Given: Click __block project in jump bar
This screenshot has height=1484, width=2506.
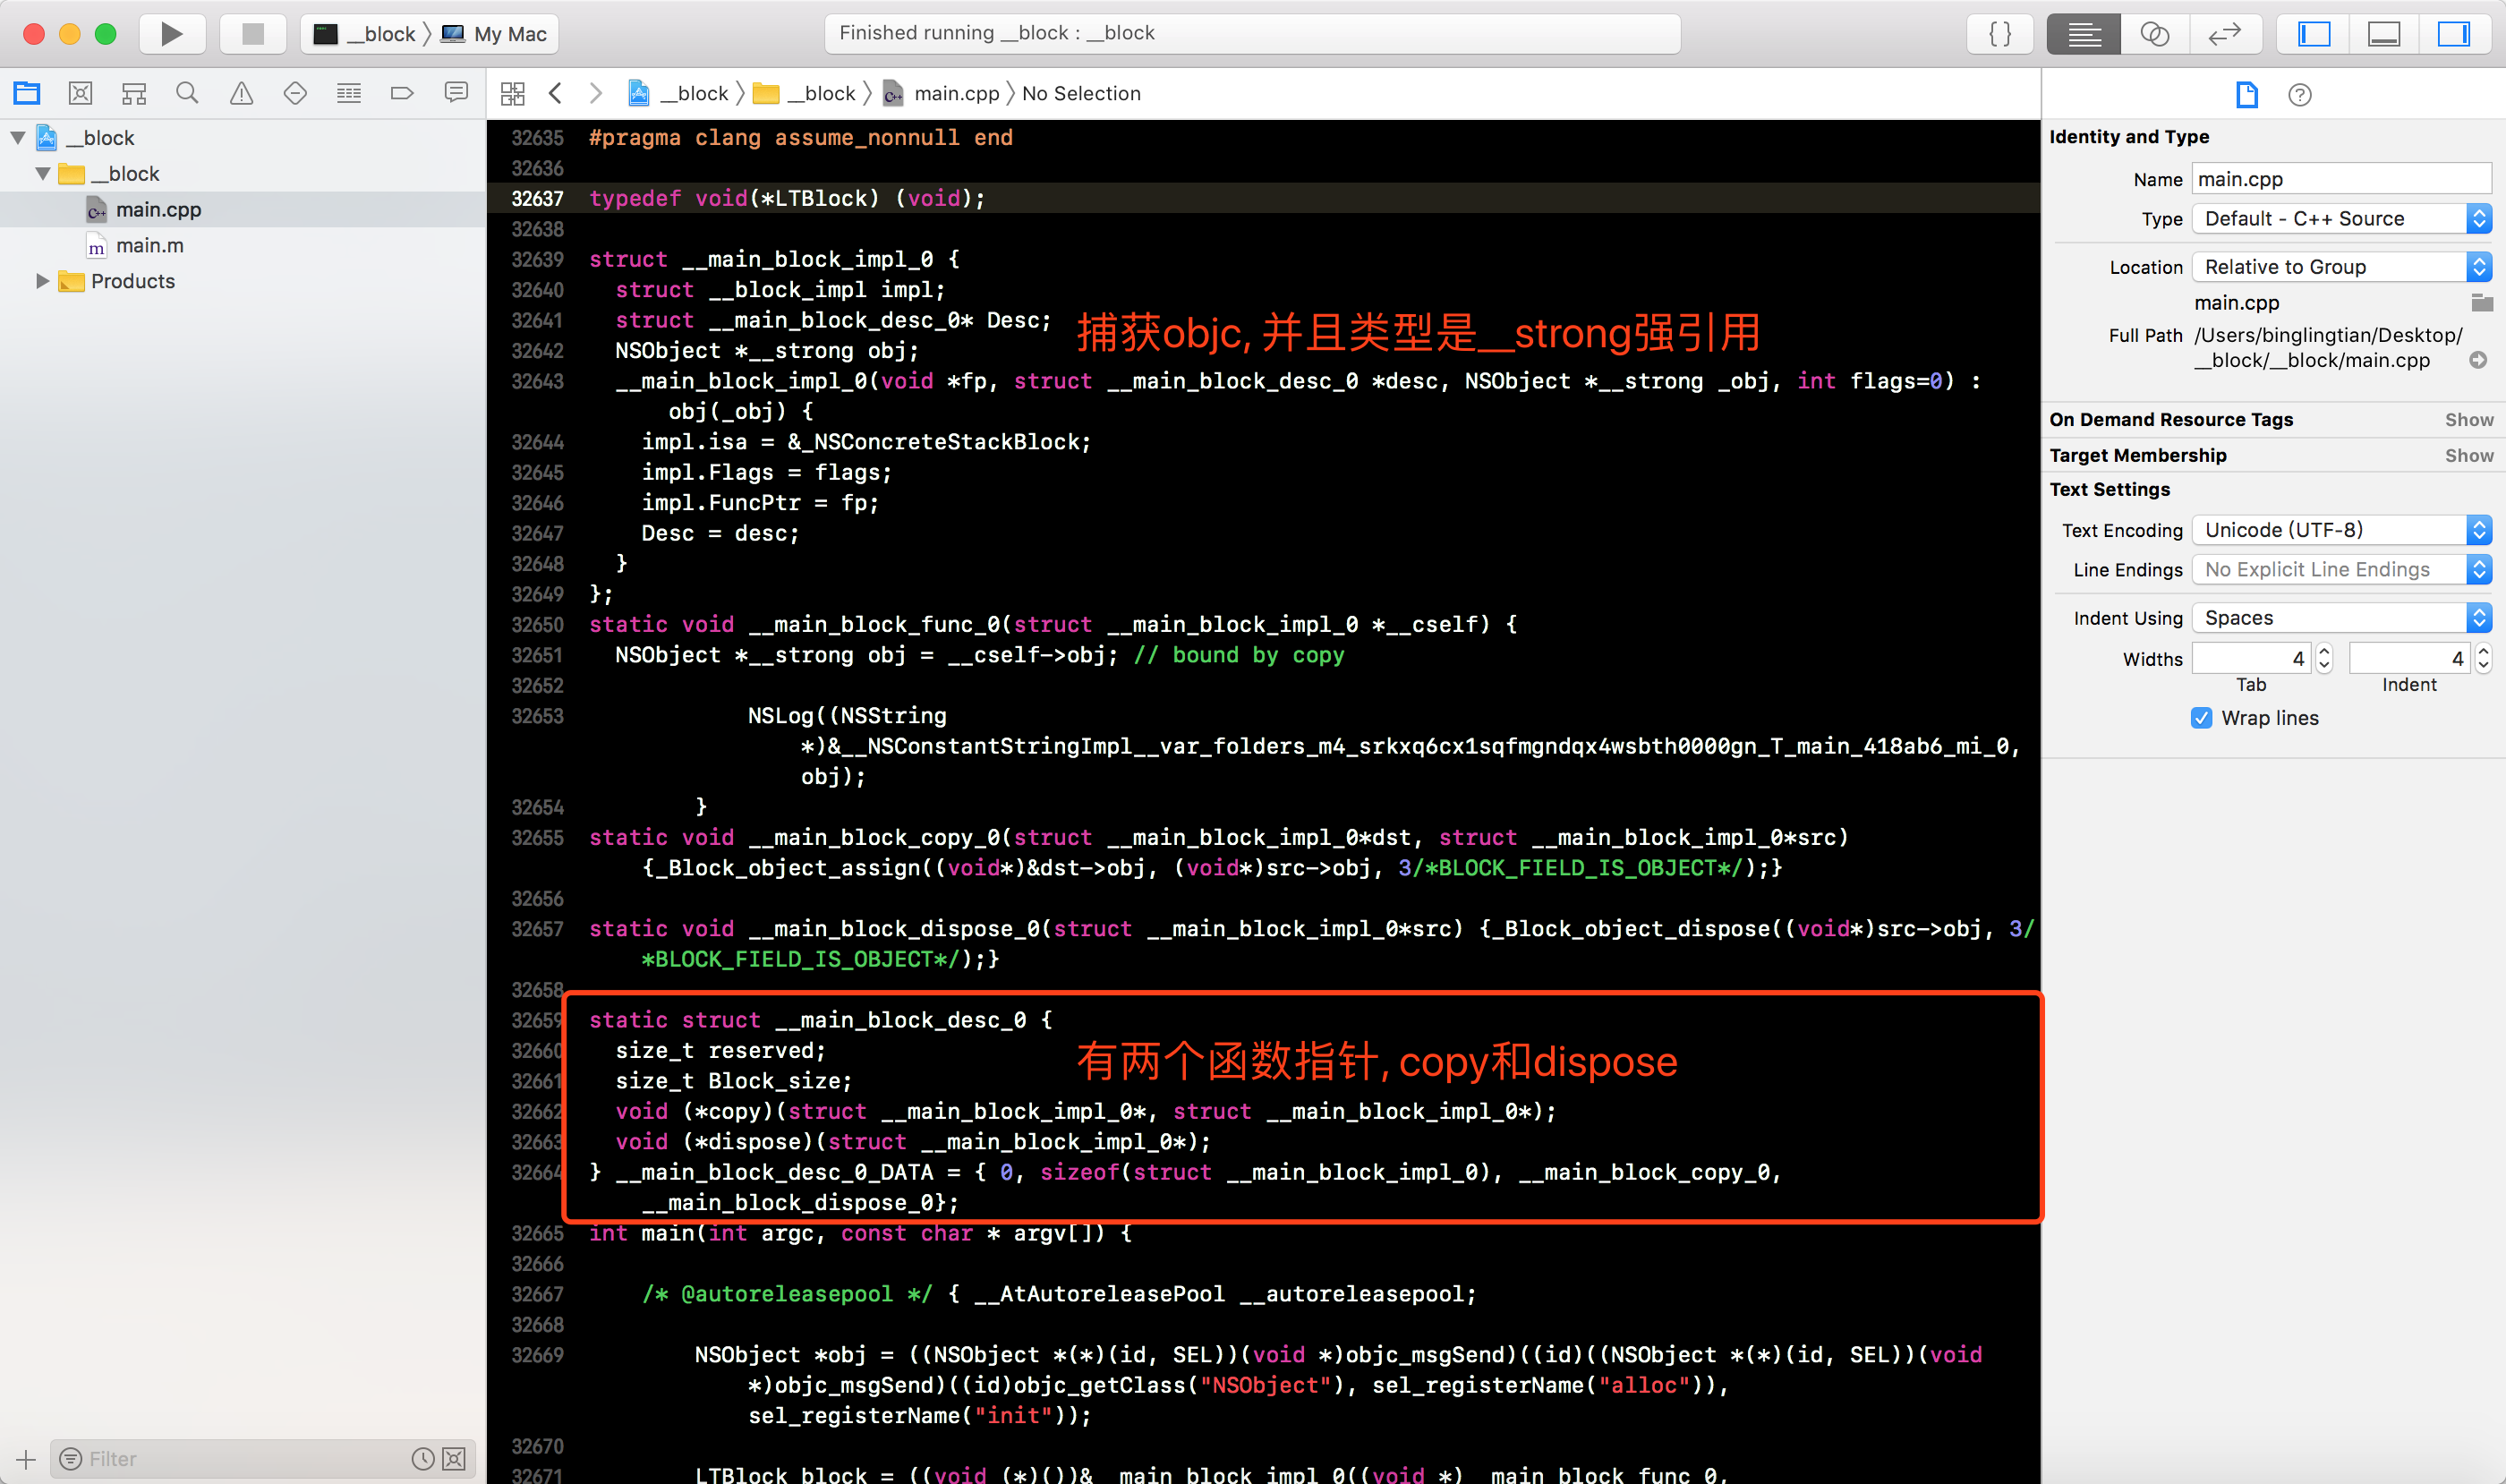Looking at the screenshot, I should (679, 93).
